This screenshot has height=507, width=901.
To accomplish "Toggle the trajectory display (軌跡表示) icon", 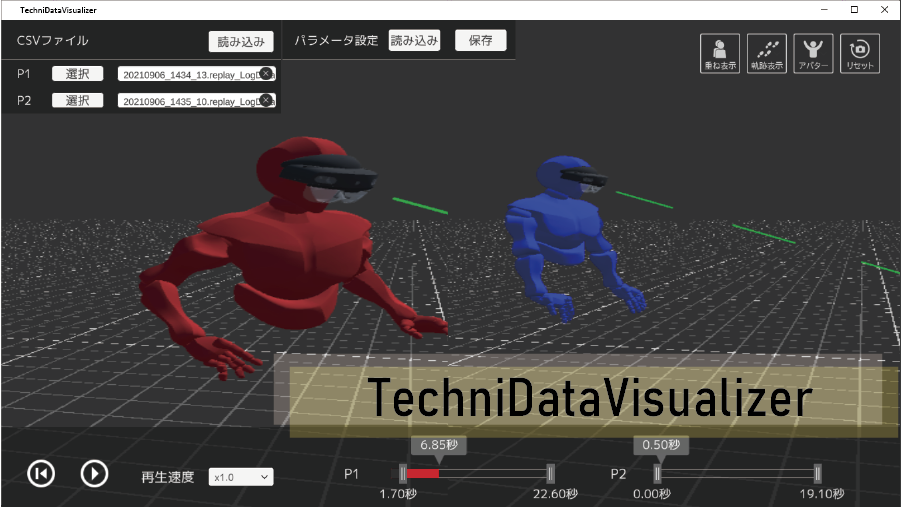I will (767, 53).
